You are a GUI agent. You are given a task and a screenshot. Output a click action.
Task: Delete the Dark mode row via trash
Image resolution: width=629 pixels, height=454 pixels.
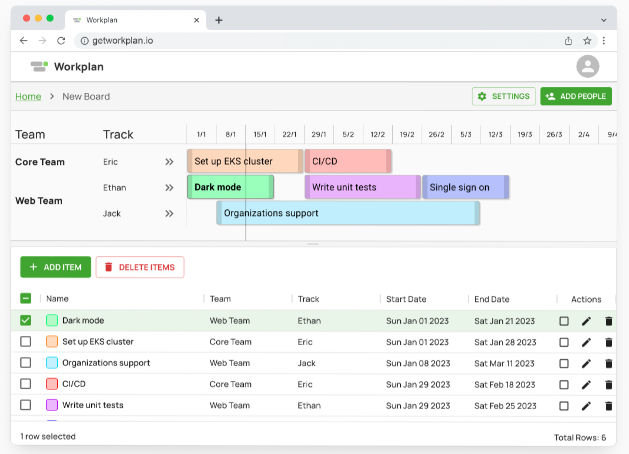609,321
